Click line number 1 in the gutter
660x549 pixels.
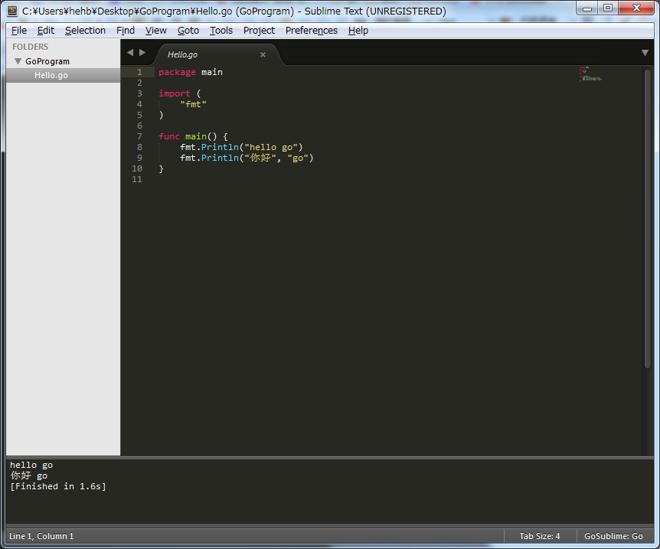[139, 72]
